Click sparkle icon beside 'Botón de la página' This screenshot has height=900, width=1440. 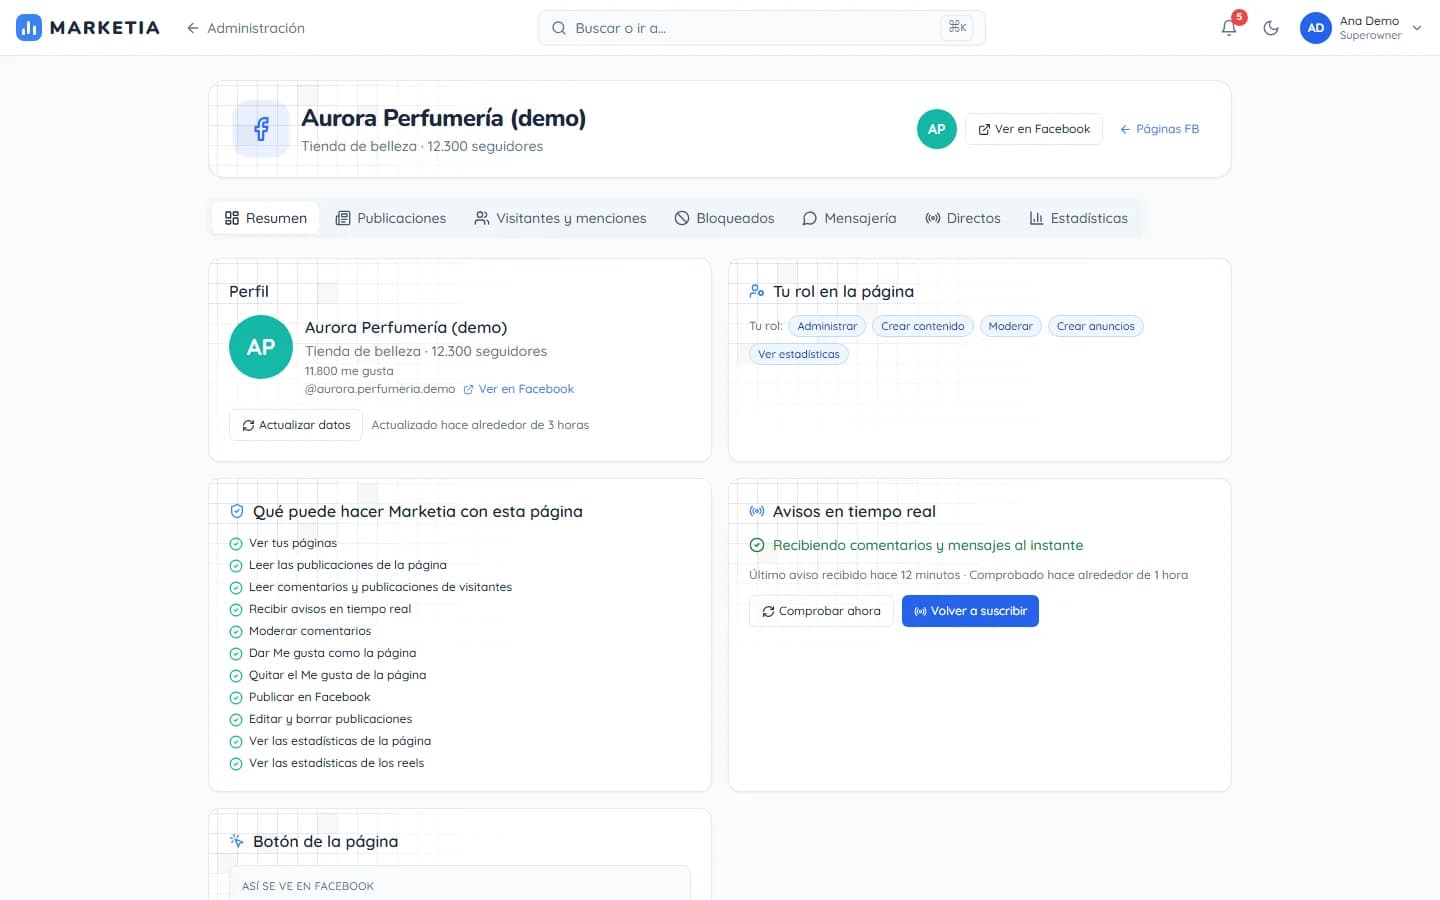(237, 841)
